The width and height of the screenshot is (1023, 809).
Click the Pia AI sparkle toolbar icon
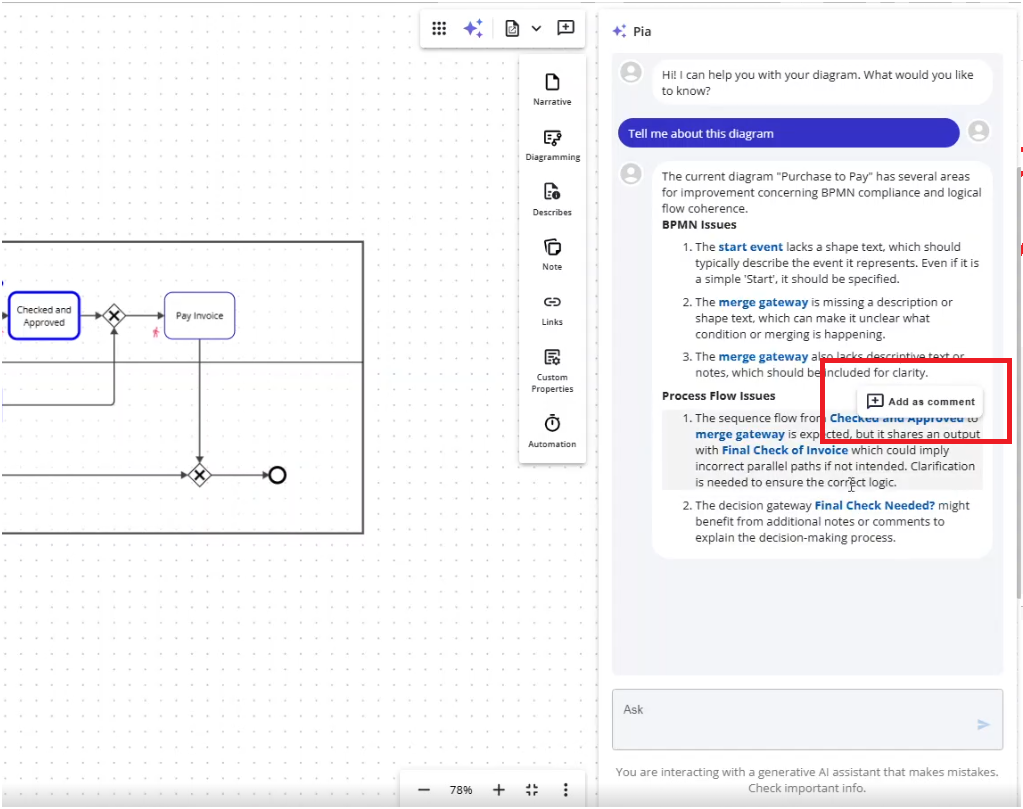click(x=473, y=29)
